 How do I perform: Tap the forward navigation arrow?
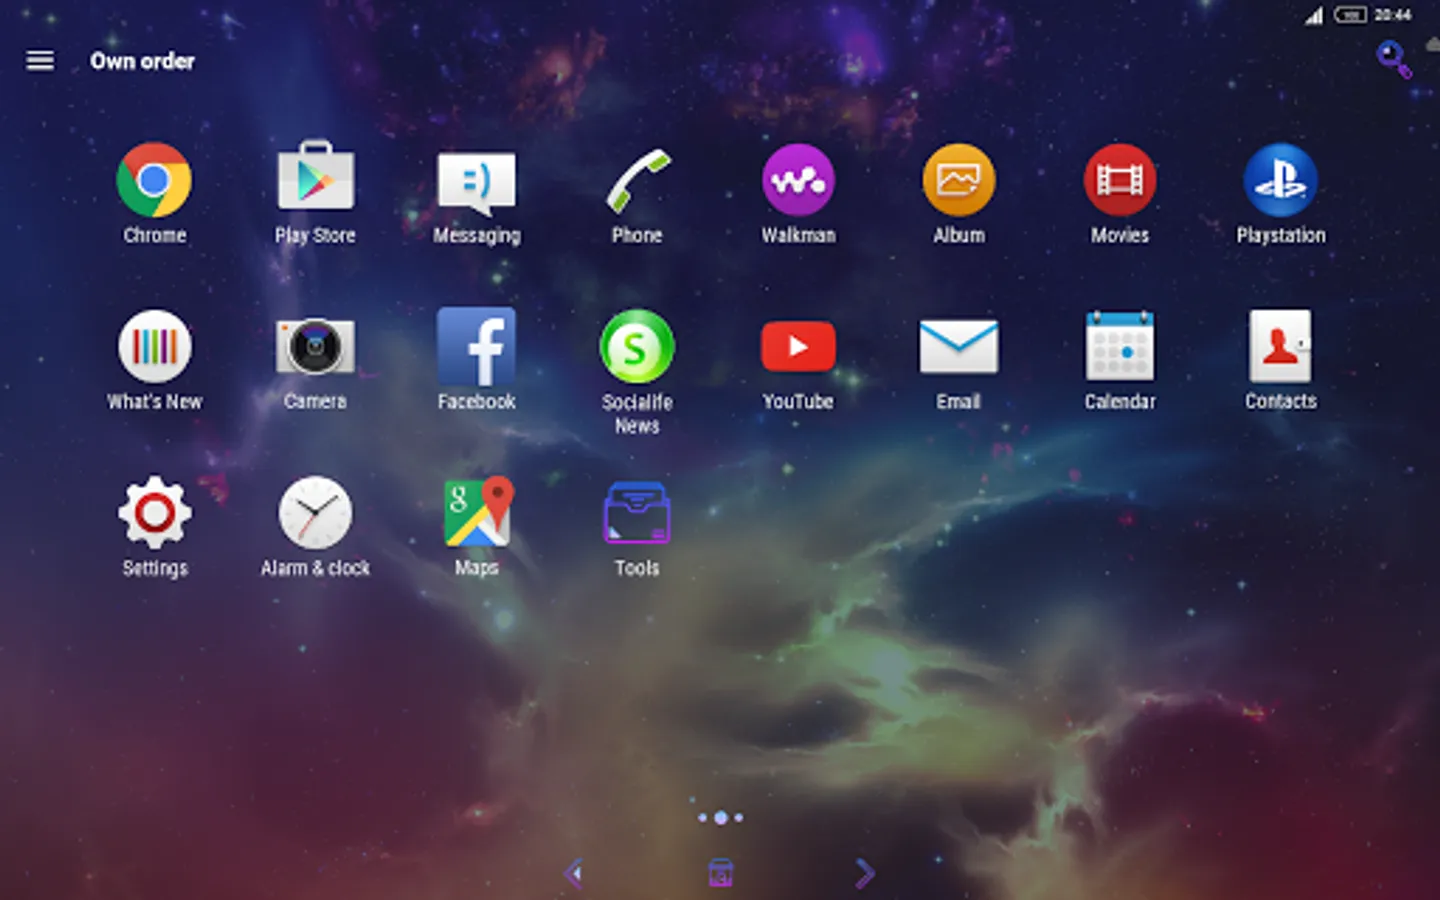(865, 873)
